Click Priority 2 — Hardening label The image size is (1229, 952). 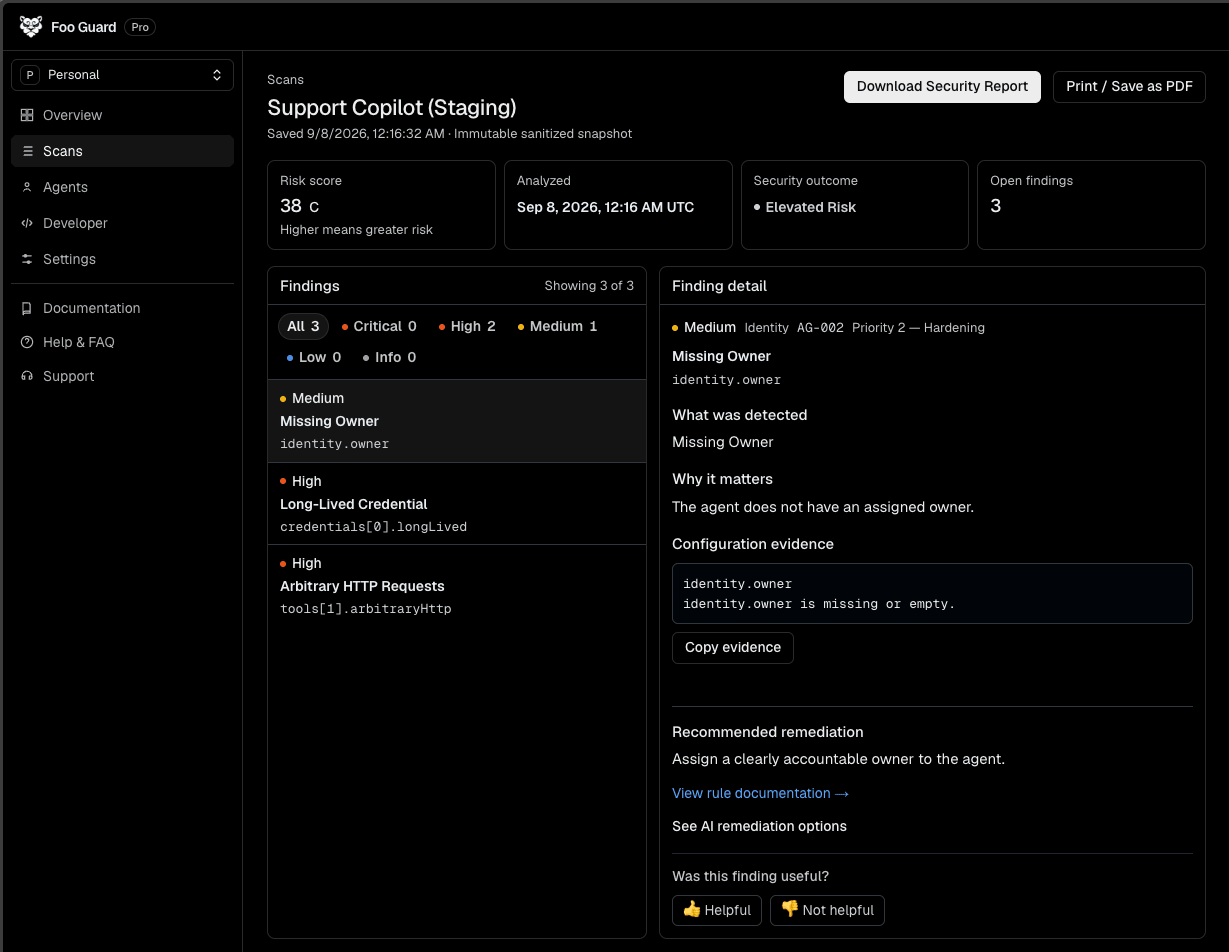click(918, 328)
